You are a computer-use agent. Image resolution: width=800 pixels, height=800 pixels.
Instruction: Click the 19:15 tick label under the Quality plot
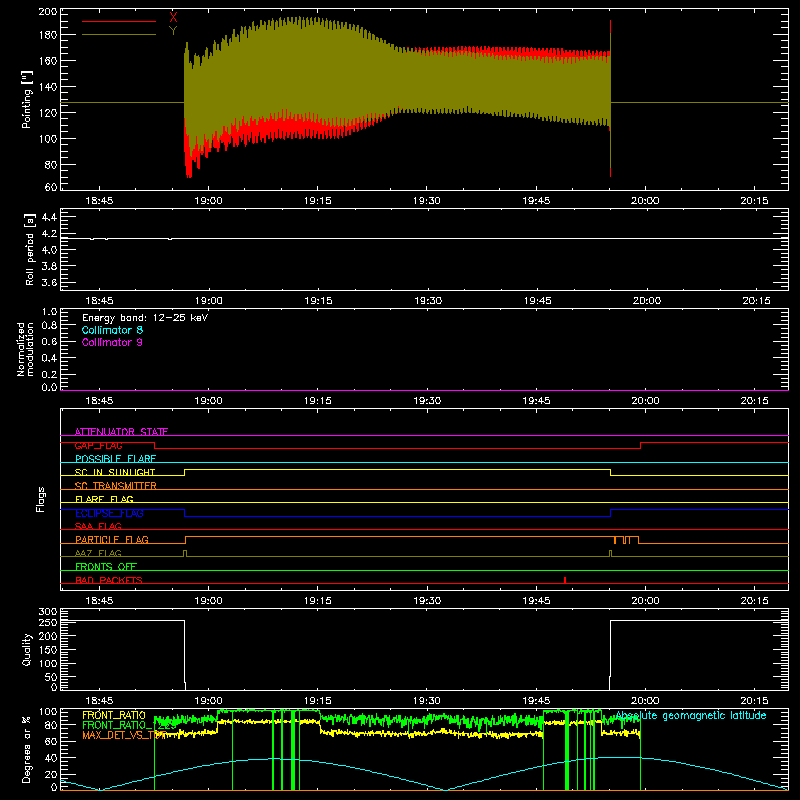click(x=317, y=701)
